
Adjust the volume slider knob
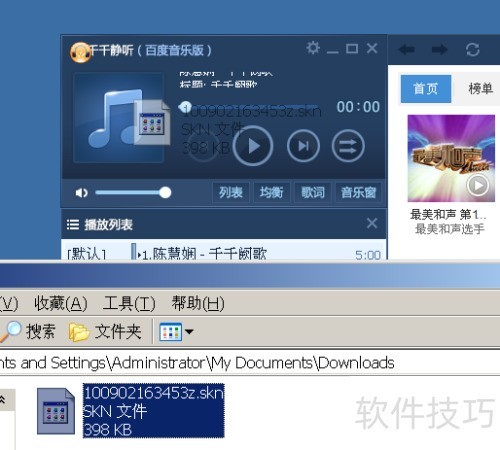[165, 192]
